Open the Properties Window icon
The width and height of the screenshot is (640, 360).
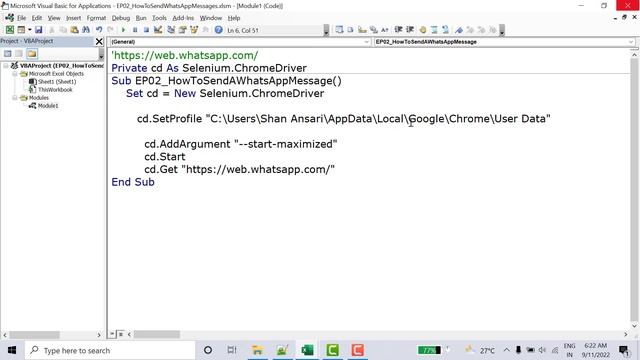(x=182, y=30)
